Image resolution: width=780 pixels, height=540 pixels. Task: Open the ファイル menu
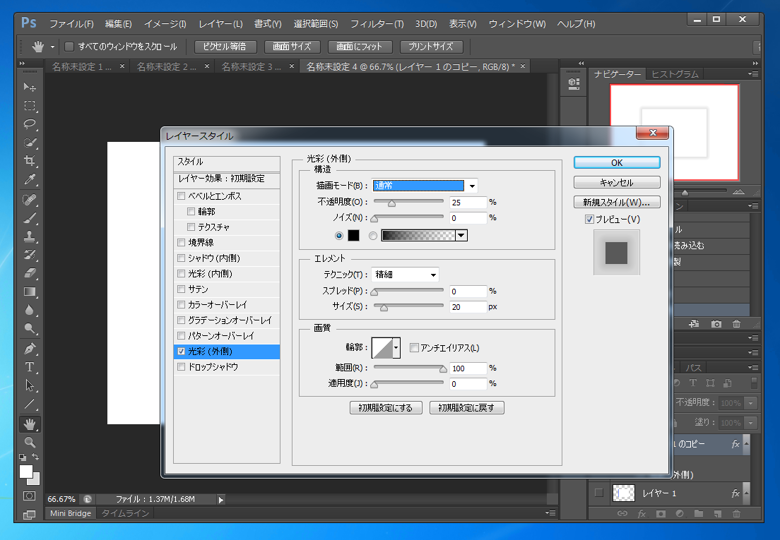(x=71, y=24)
